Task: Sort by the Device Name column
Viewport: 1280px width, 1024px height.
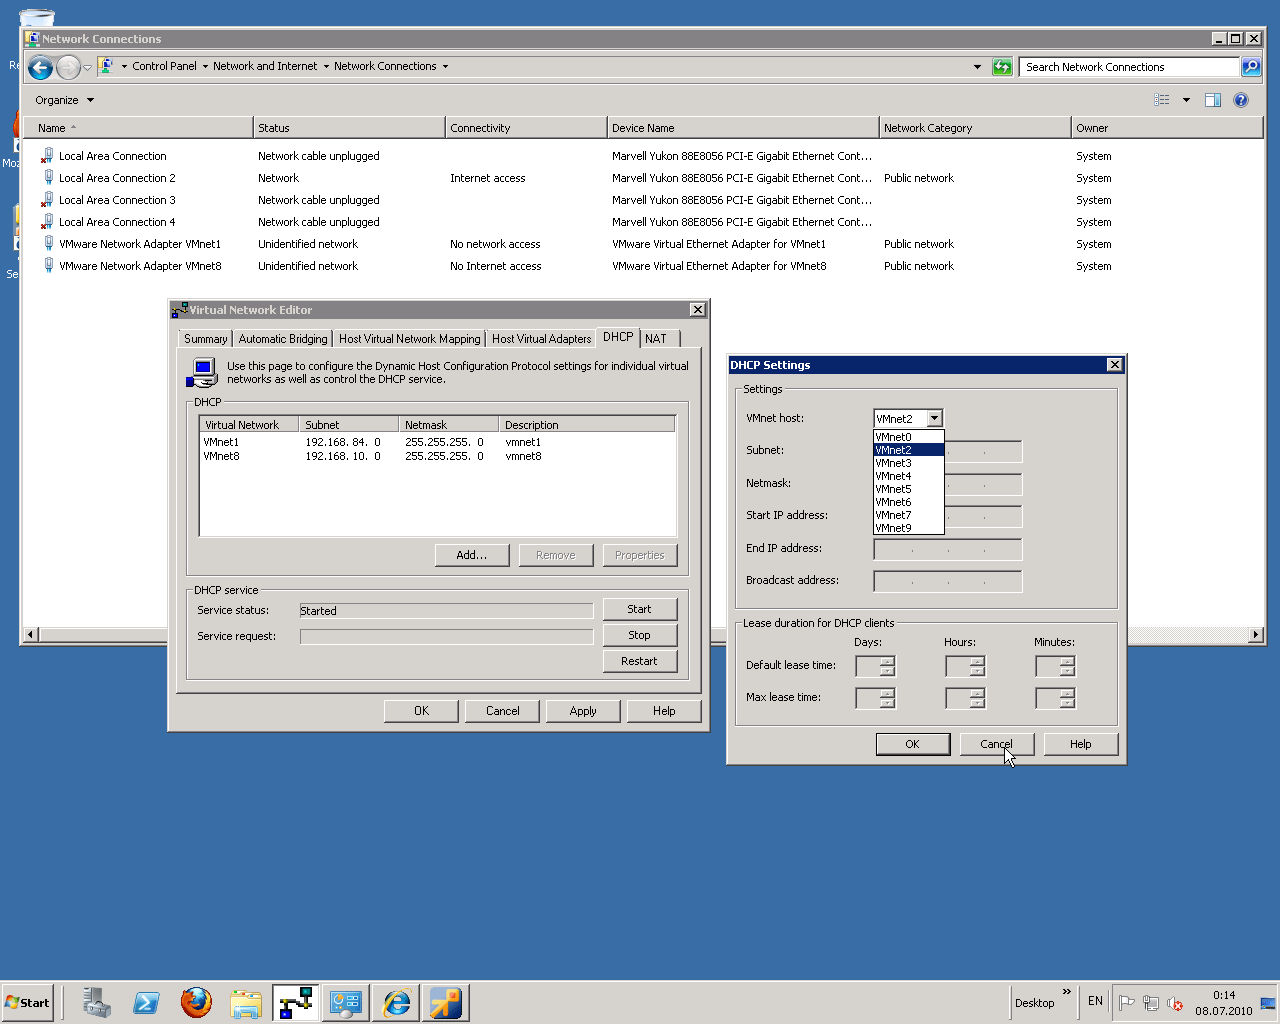Action: pyautogui.click(x=743, y=128)
